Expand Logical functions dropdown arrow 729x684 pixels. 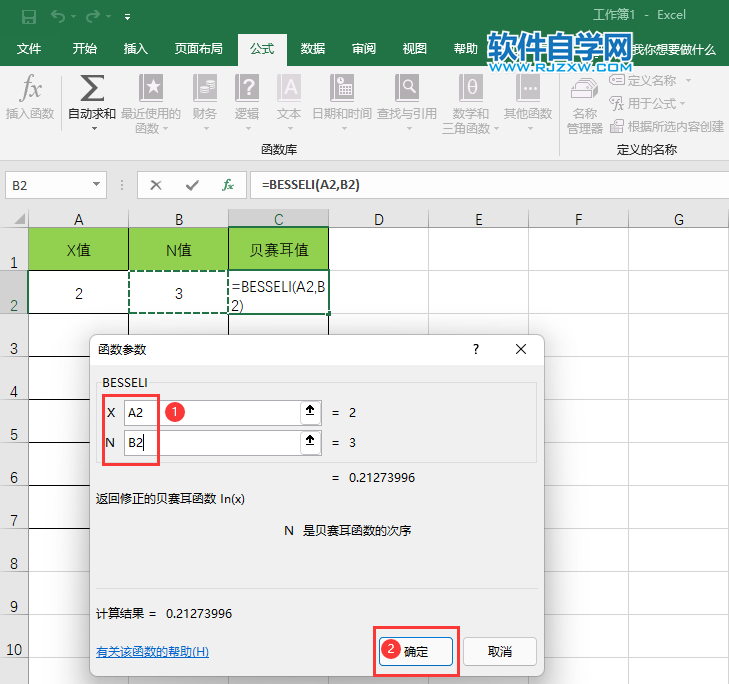pos(248,129)
